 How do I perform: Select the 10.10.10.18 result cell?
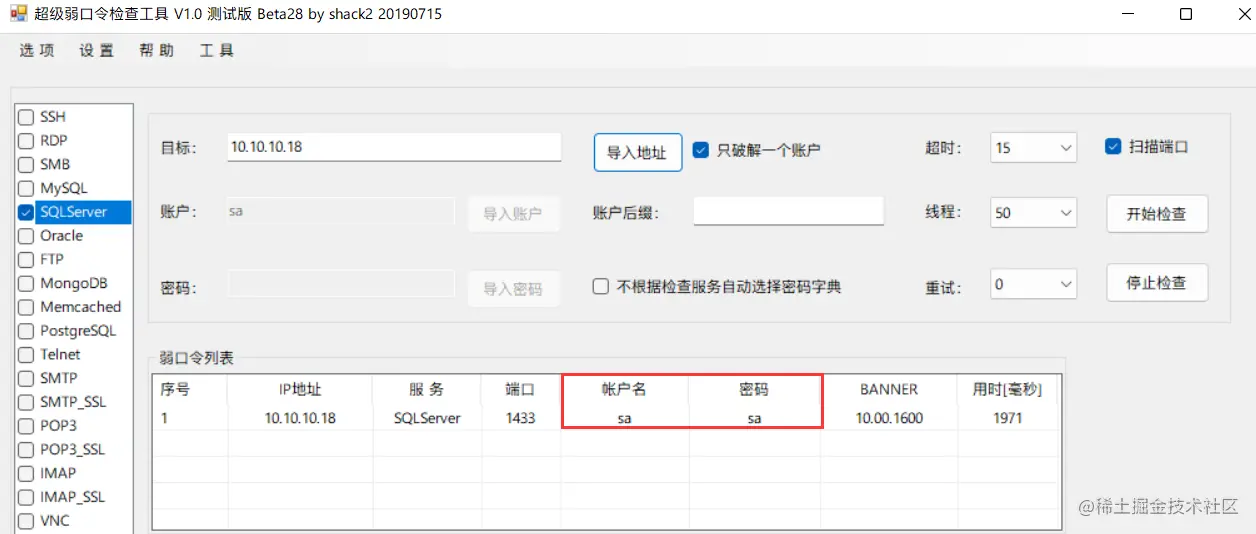pos(300,418)
